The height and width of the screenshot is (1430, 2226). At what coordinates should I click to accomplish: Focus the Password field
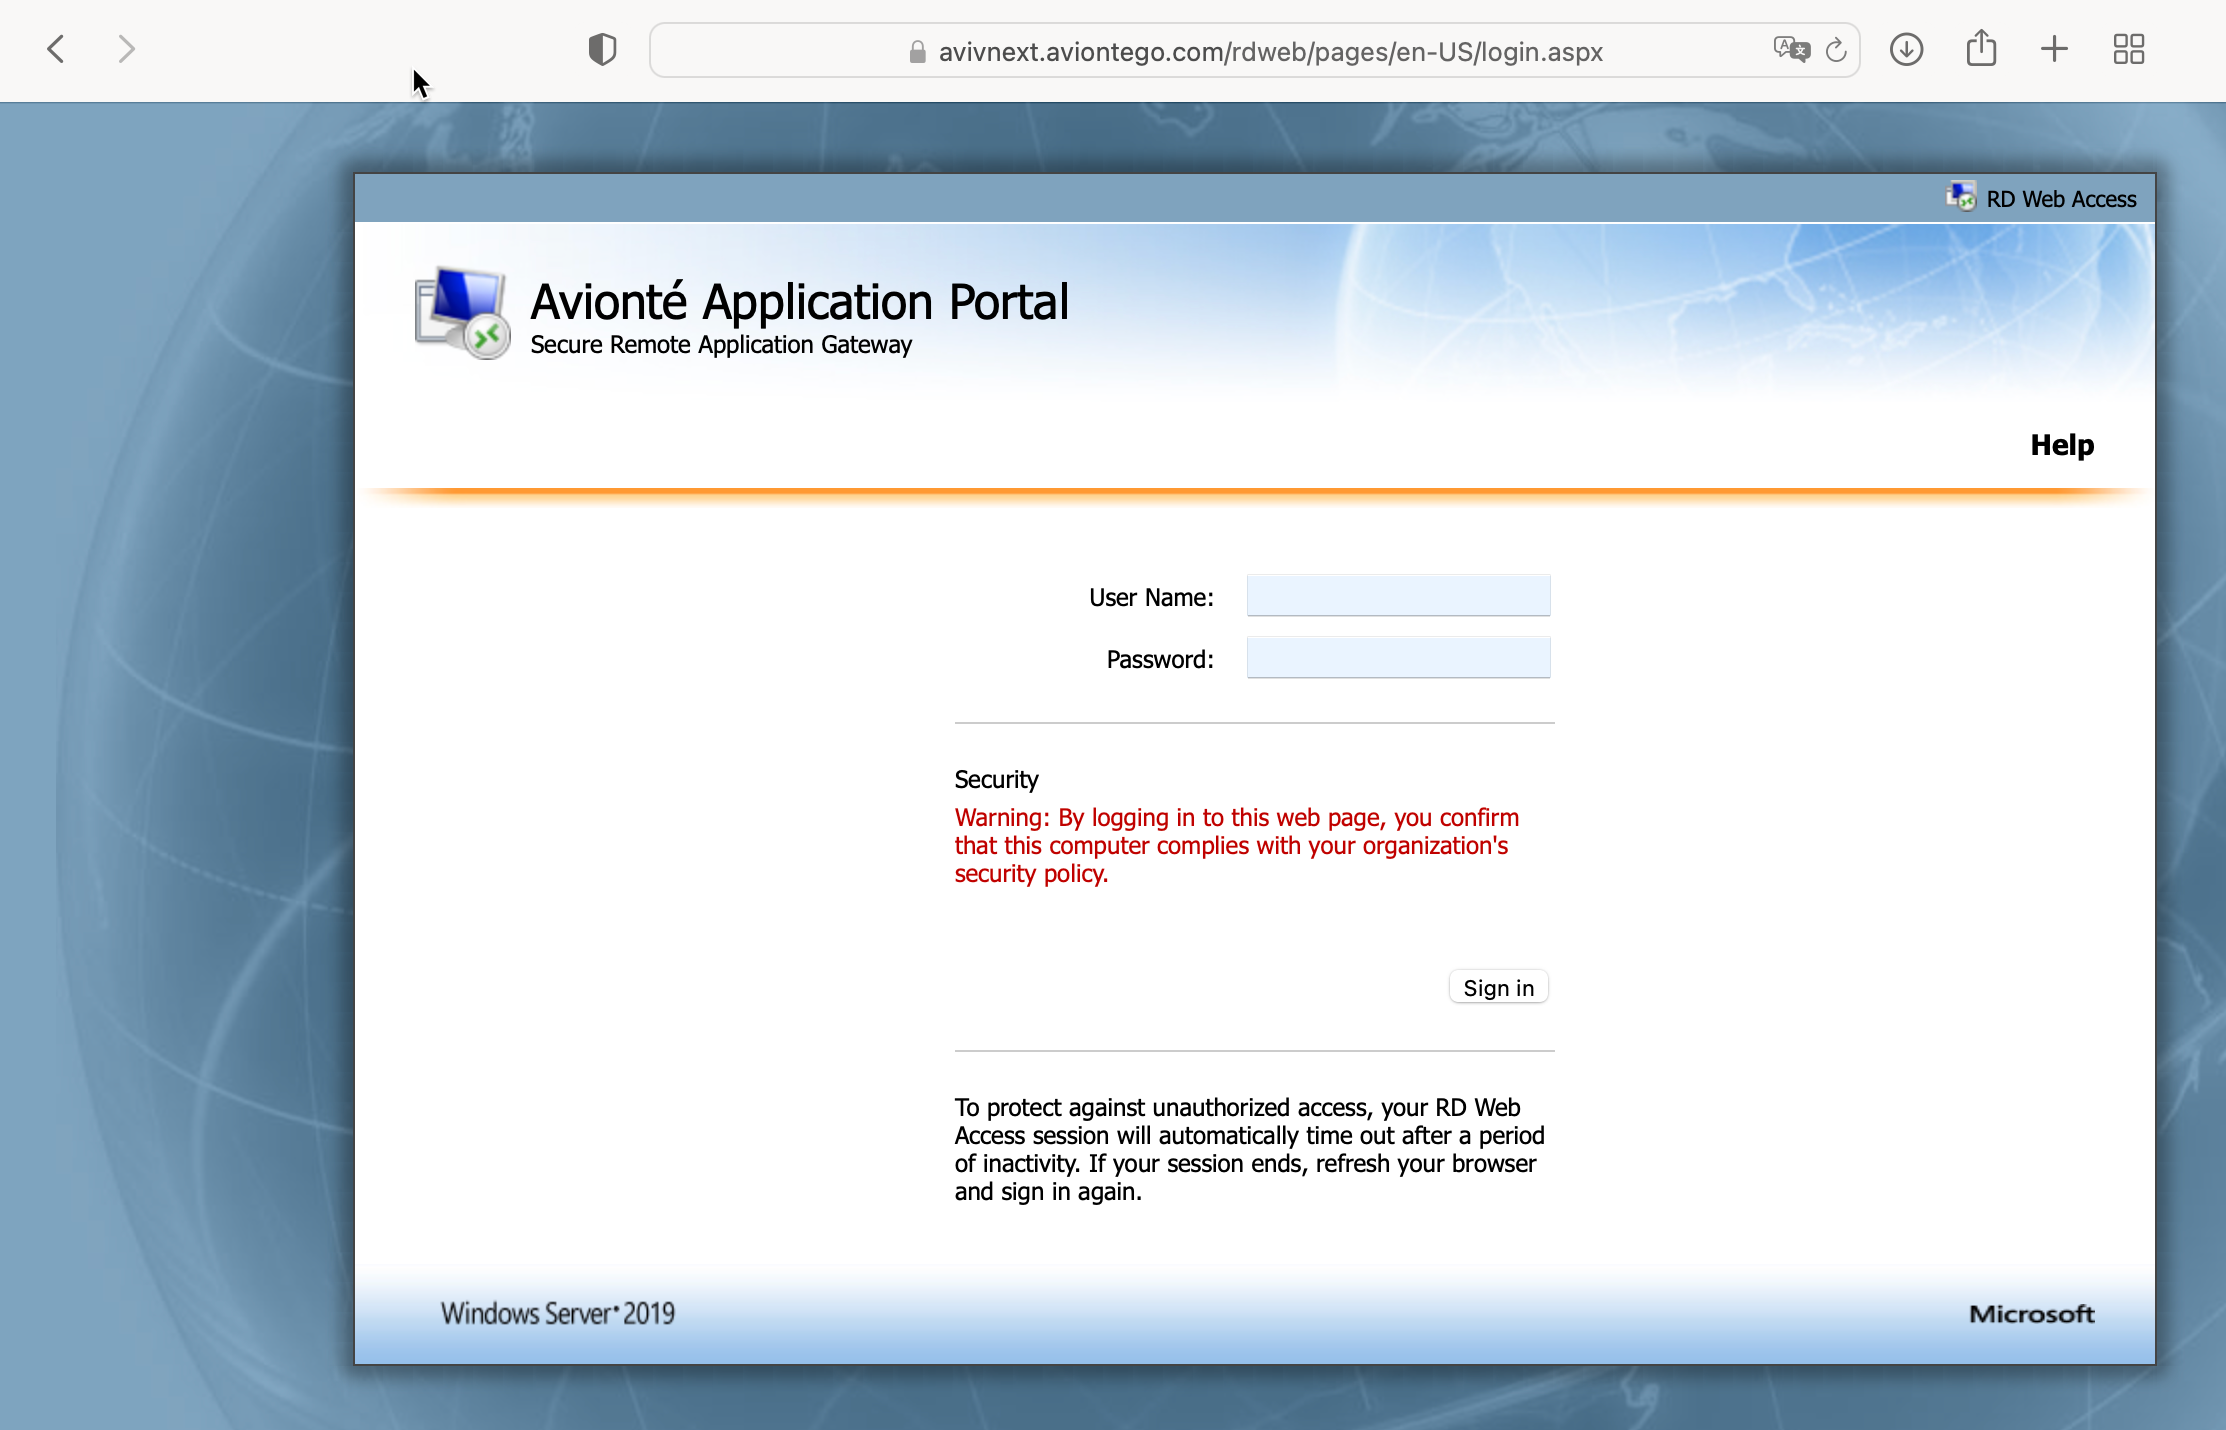click(x=1398, y=658)
